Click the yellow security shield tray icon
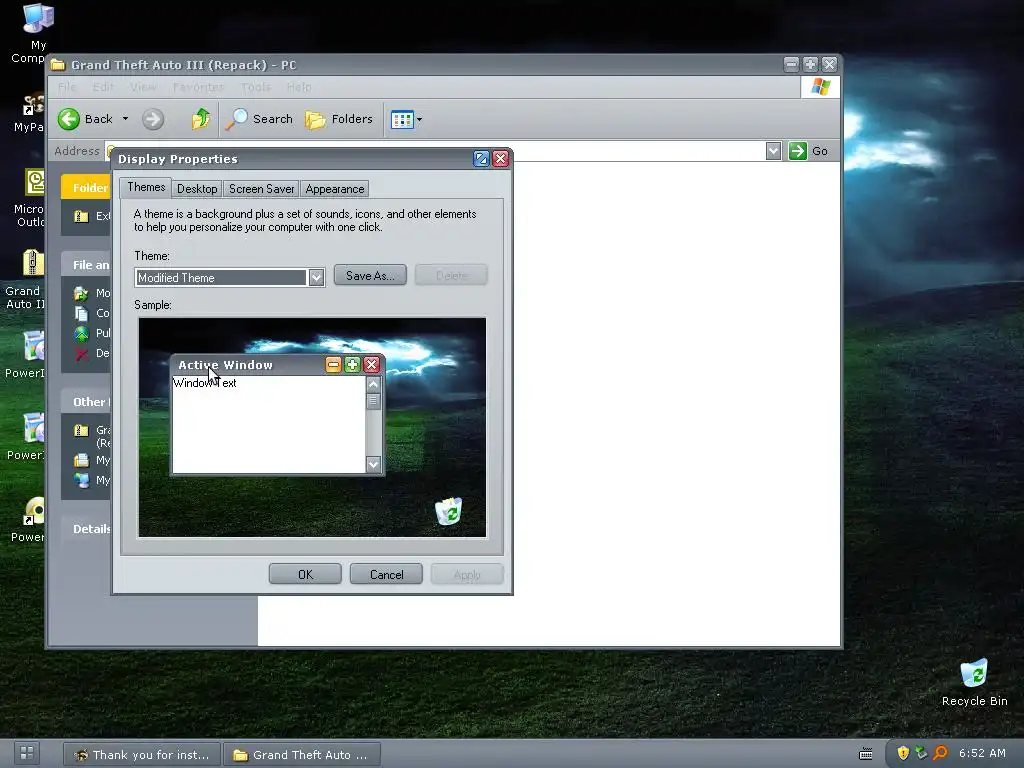This screenshot has width=1024, height=768. coord(903,753)
